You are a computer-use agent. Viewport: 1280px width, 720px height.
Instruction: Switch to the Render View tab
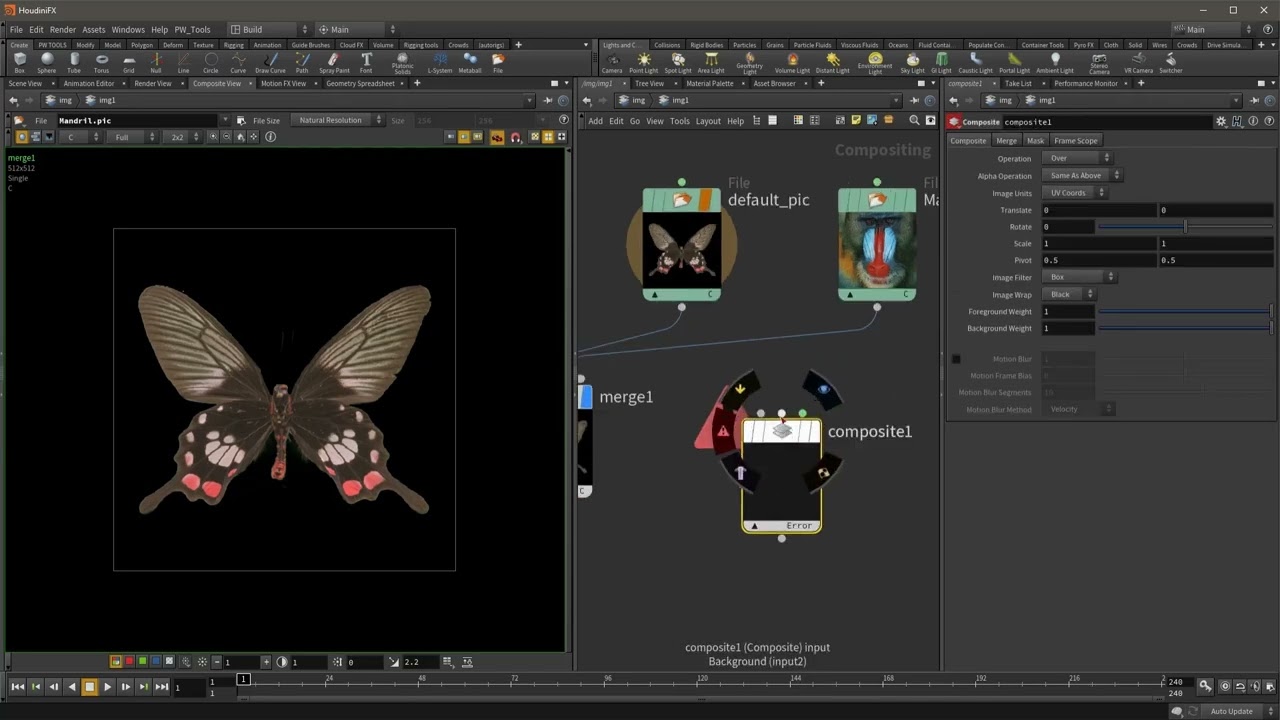point(153,84)
